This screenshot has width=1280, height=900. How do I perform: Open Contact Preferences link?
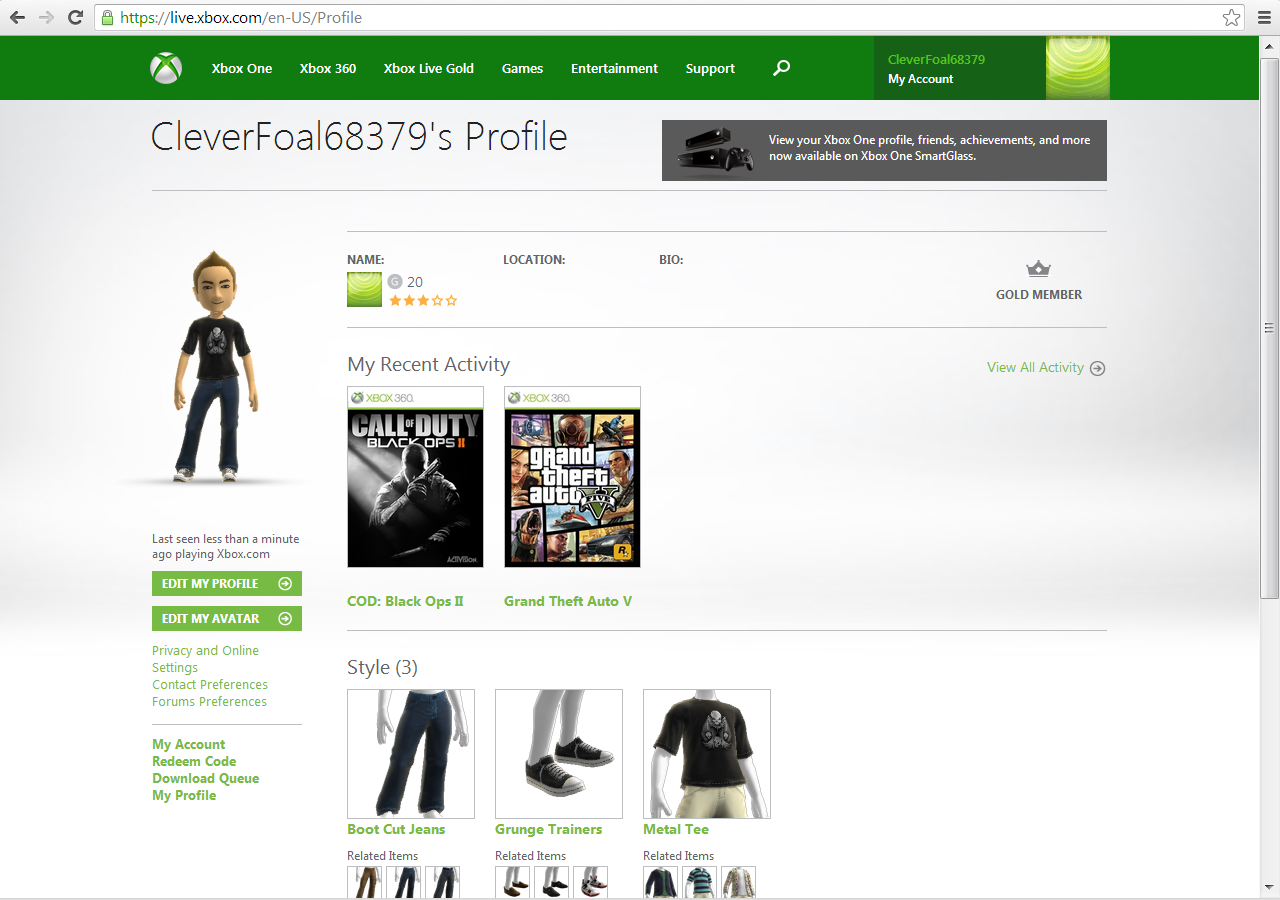click(210, 685)
